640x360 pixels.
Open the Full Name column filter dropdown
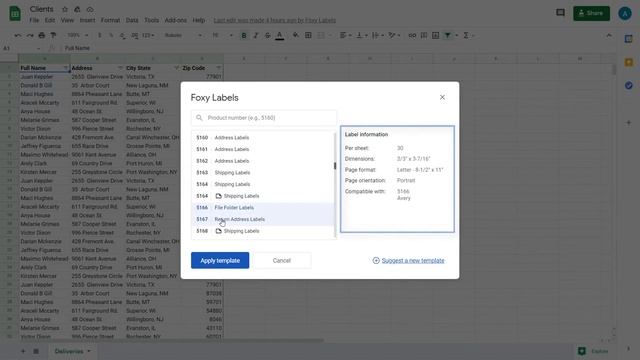tap(65, 68)
